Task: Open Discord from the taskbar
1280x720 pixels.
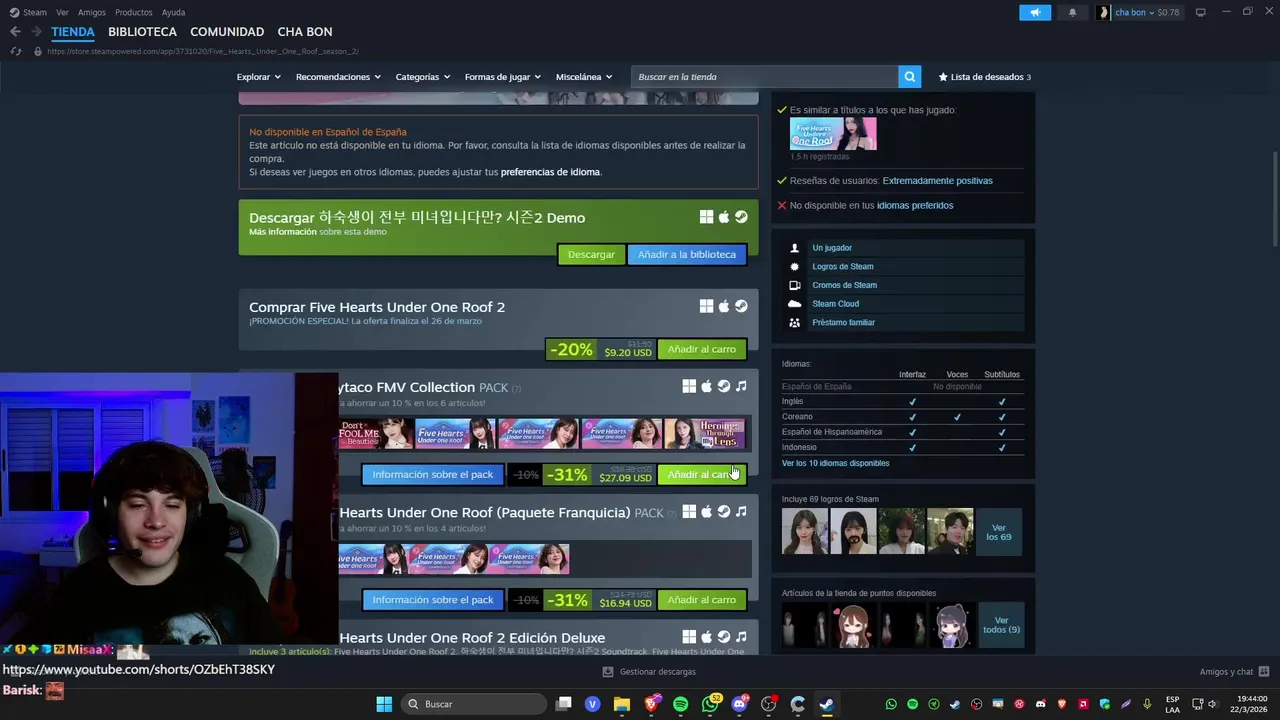Action: 740,704
